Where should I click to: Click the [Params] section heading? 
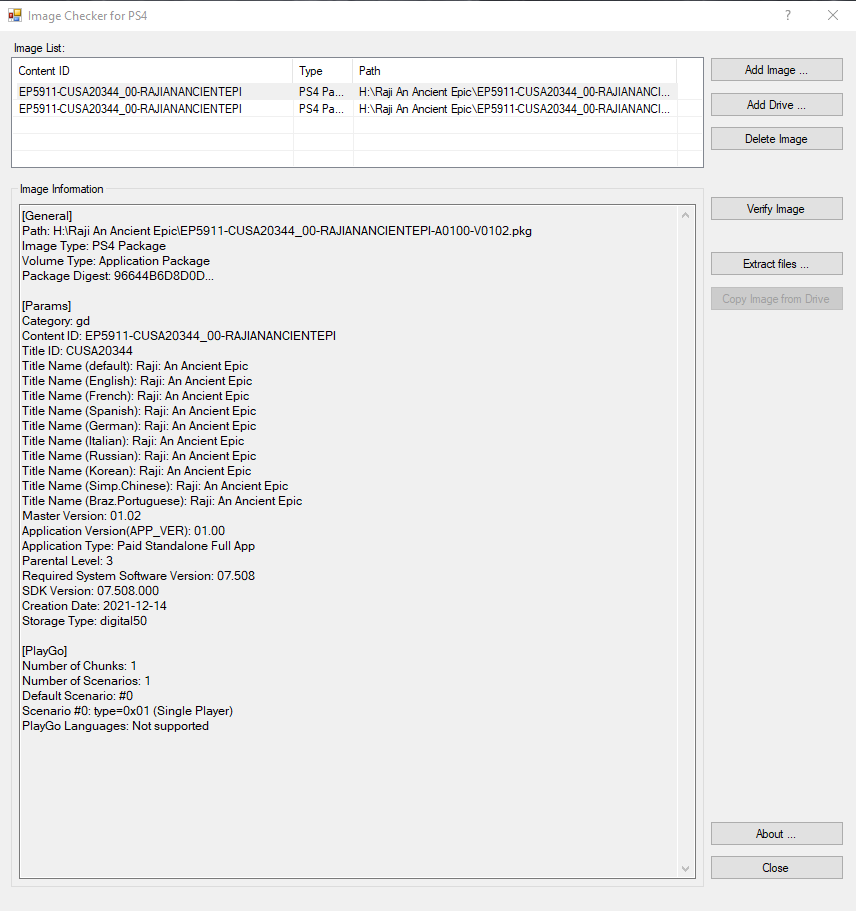(x=46, y=306)
